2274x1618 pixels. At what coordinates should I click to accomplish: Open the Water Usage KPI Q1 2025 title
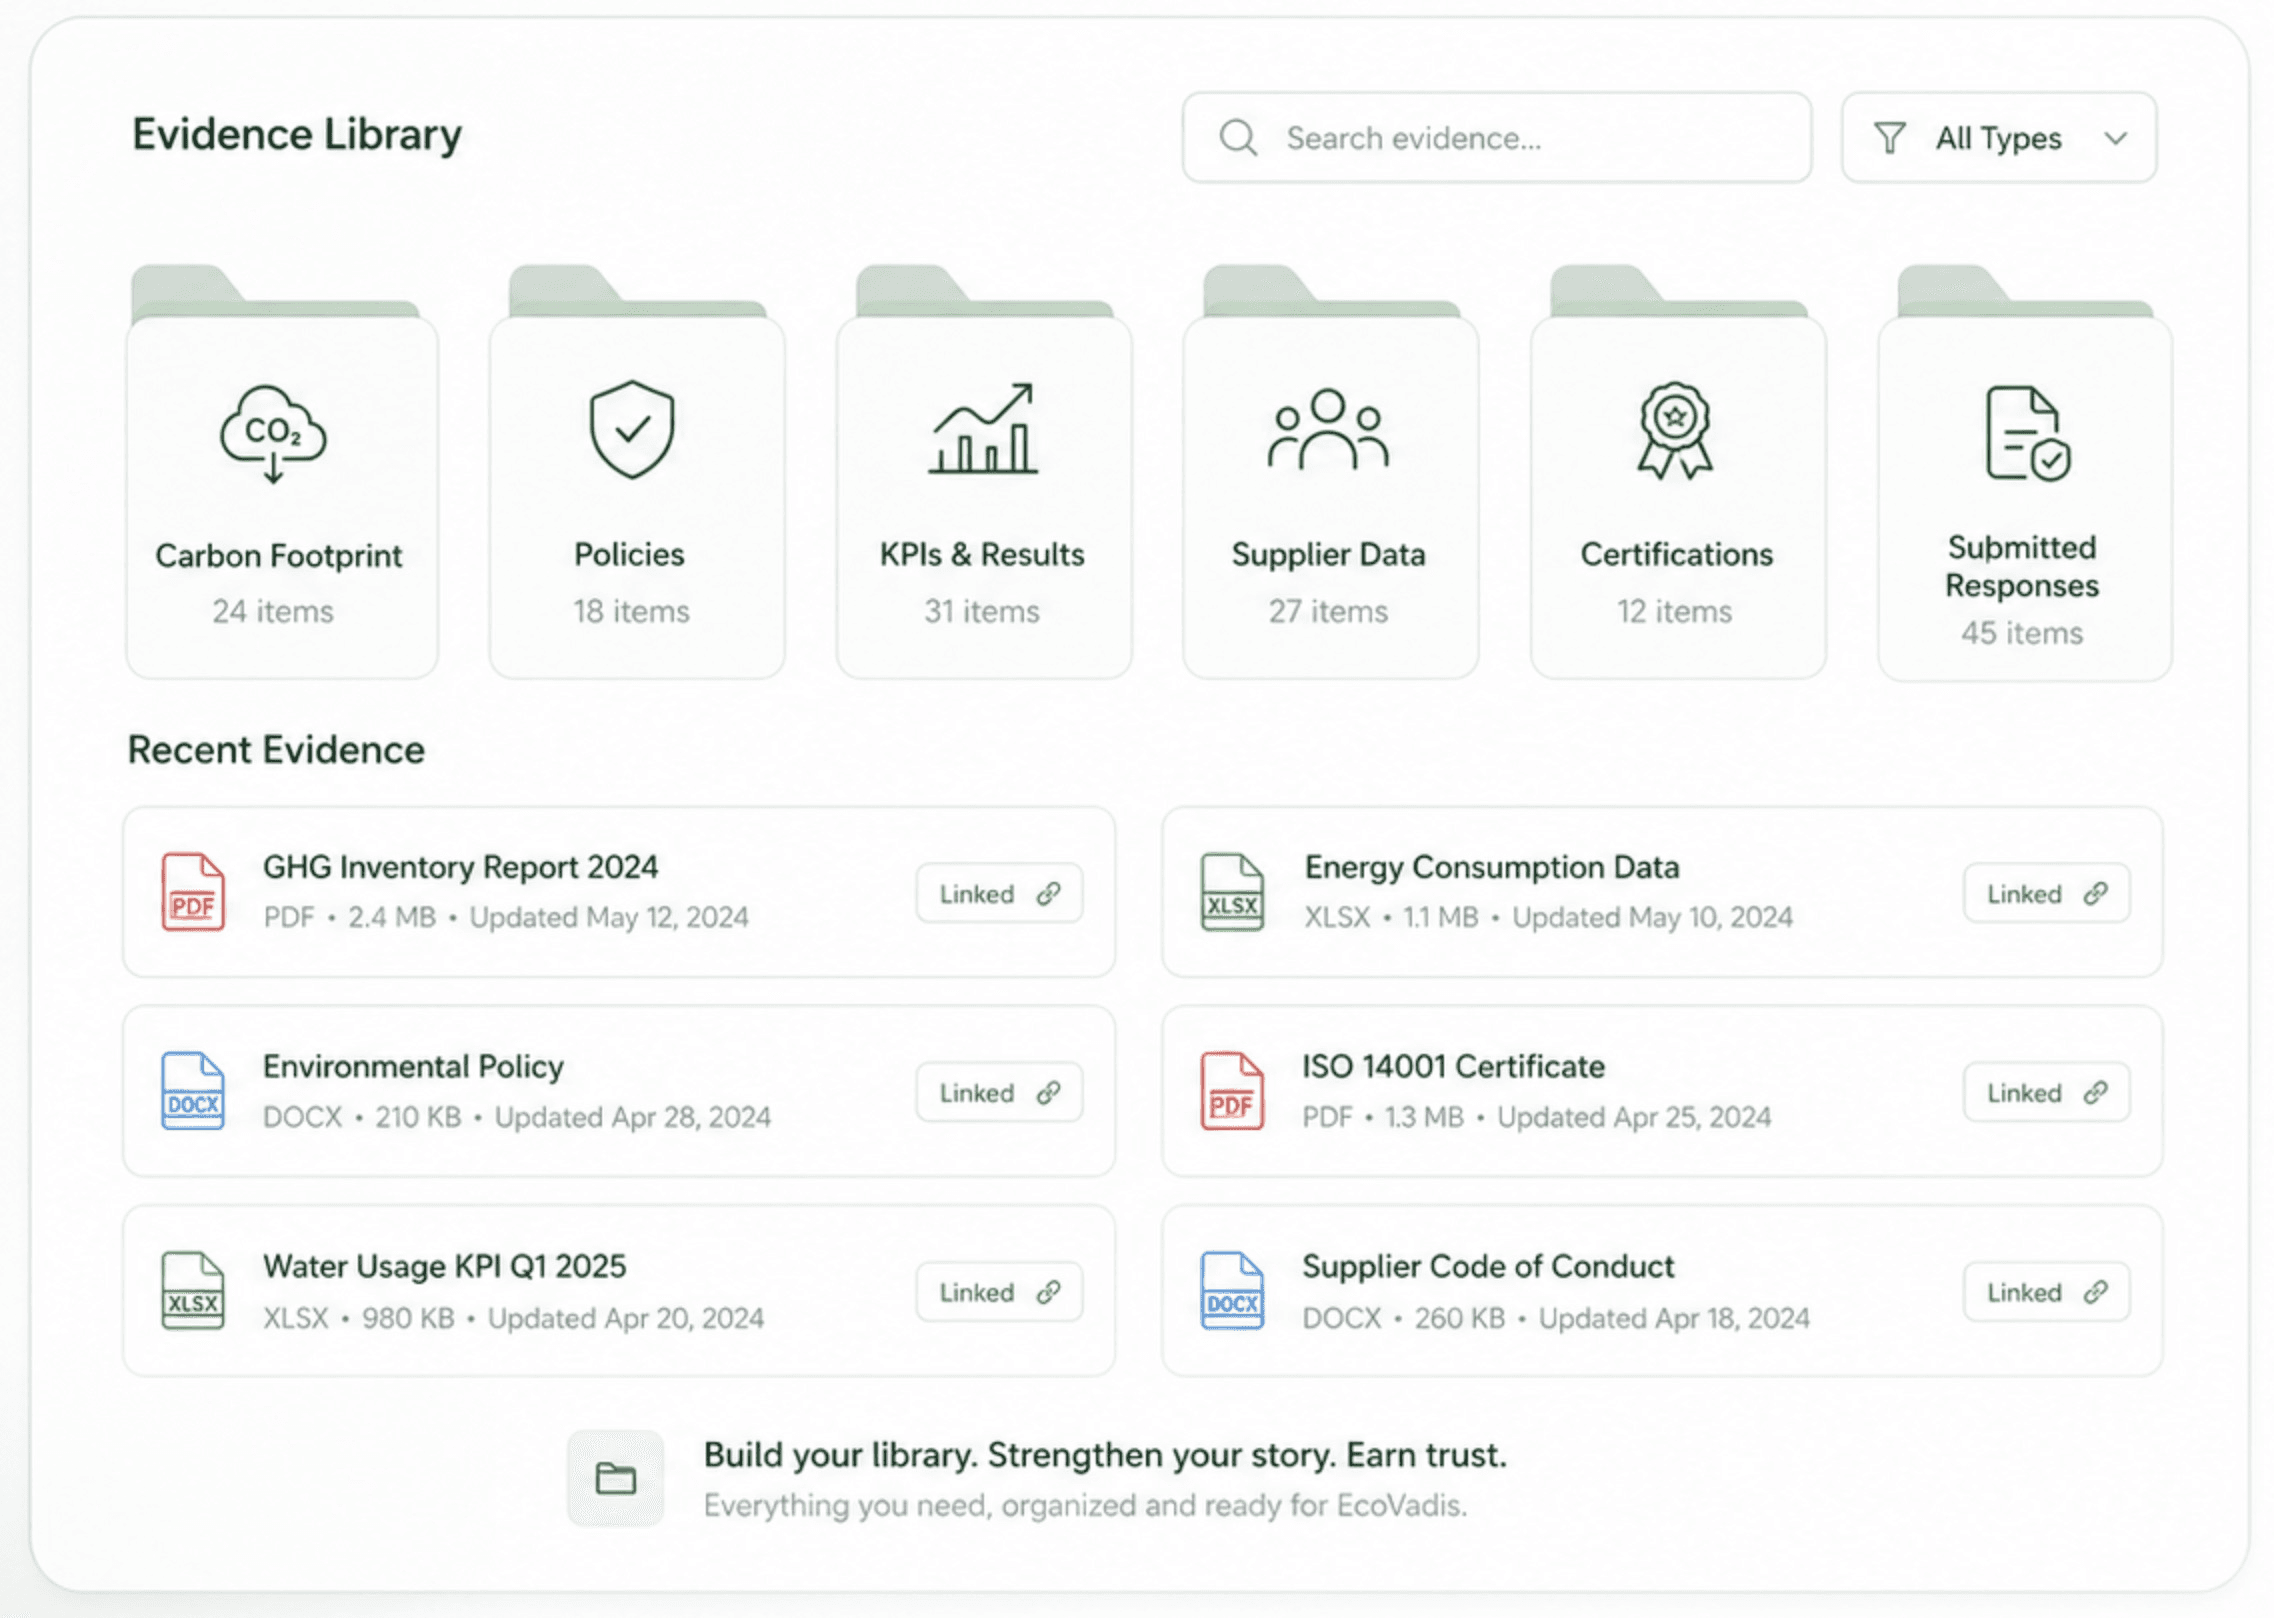pyautogui.click(x=444, y=1267)
